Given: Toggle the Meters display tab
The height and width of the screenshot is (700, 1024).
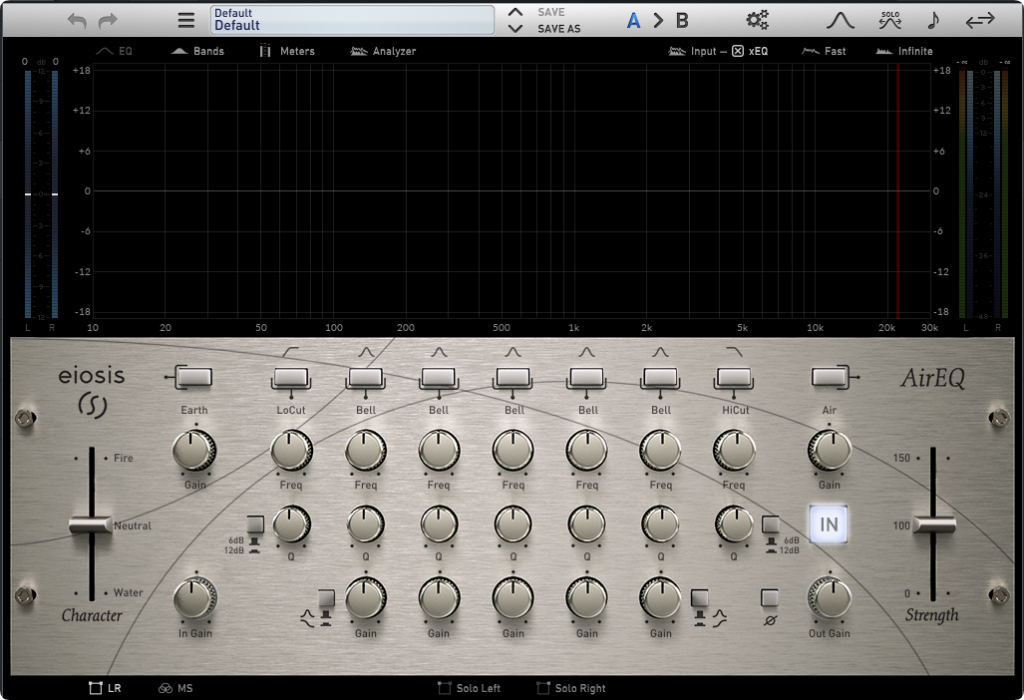Looking at the screenshot, I should coord(287,51).
